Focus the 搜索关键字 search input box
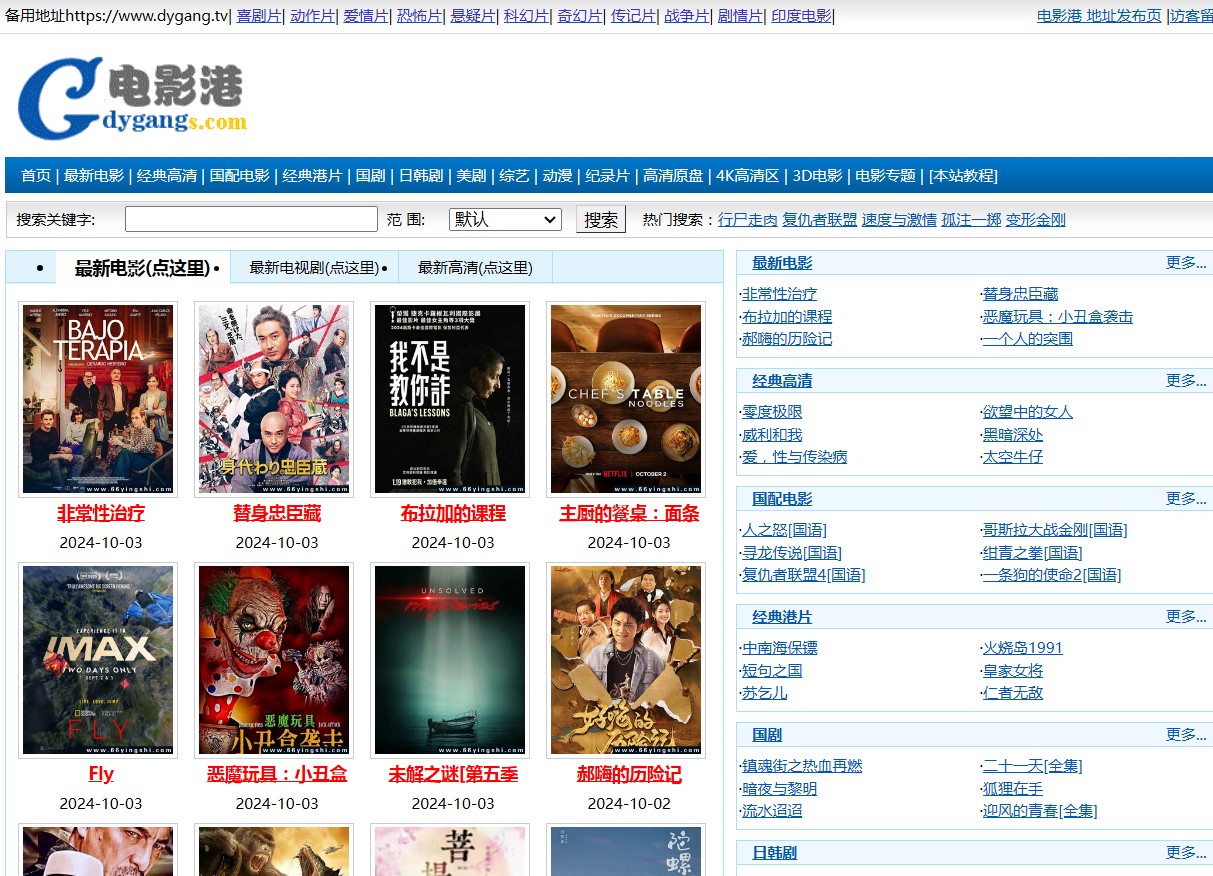Image resolution: width=1213 pixels, height=876 pixels. (251, 219)
